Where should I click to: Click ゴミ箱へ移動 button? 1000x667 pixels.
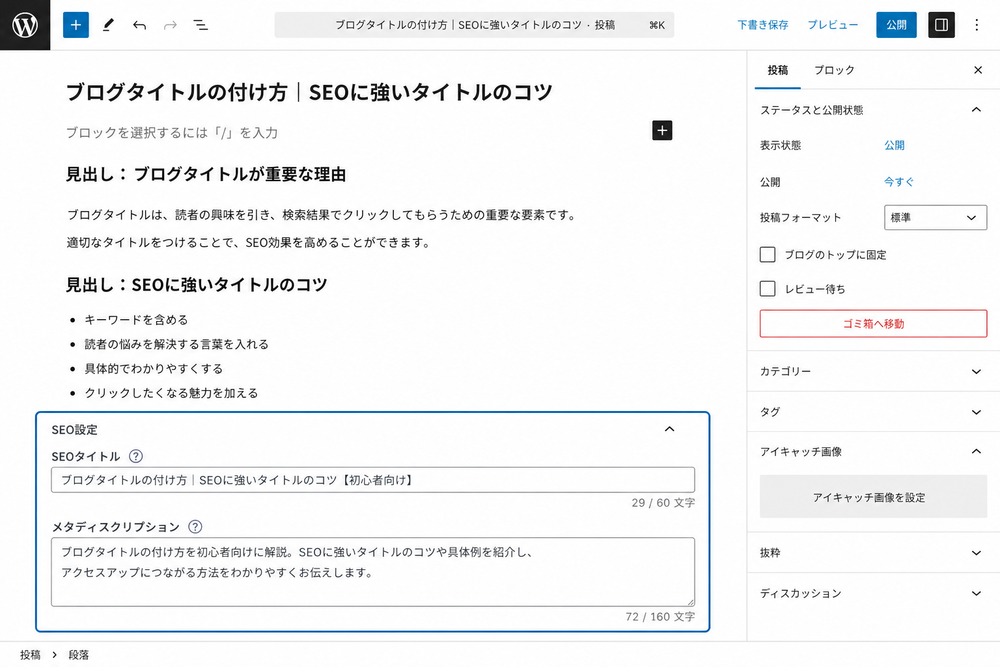tap(873, 324)
